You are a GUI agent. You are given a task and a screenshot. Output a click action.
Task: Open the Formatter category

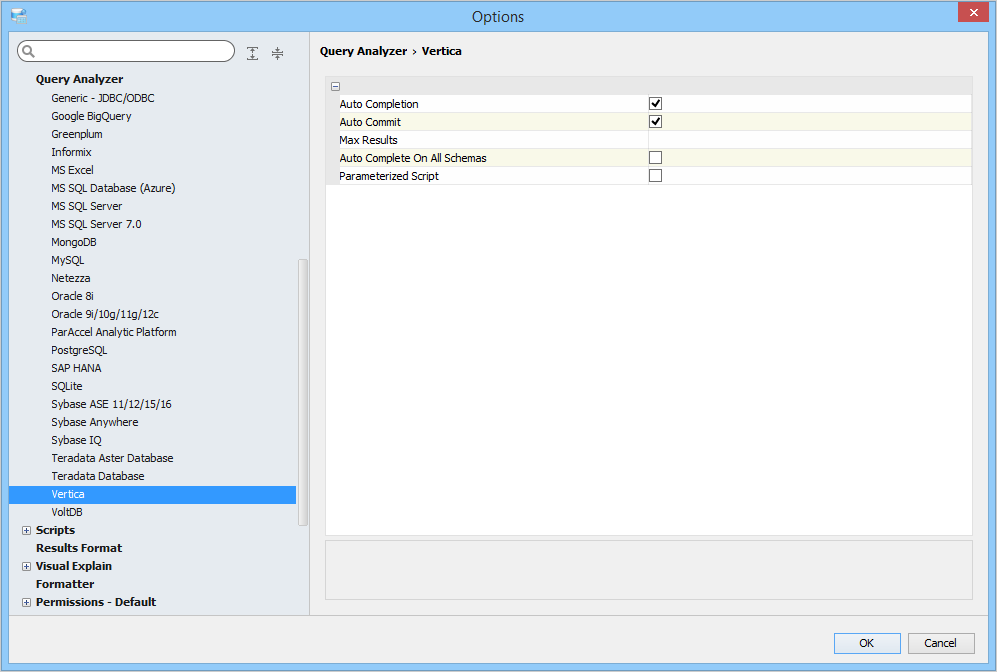(65, 584)
